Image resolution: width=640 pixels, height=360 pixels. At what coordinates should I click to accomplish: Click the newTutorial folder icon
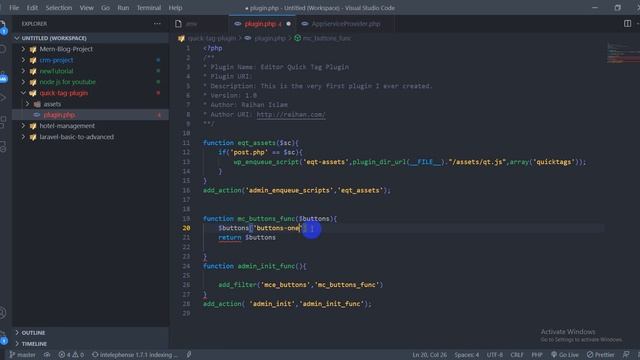[x=33, y=71]
